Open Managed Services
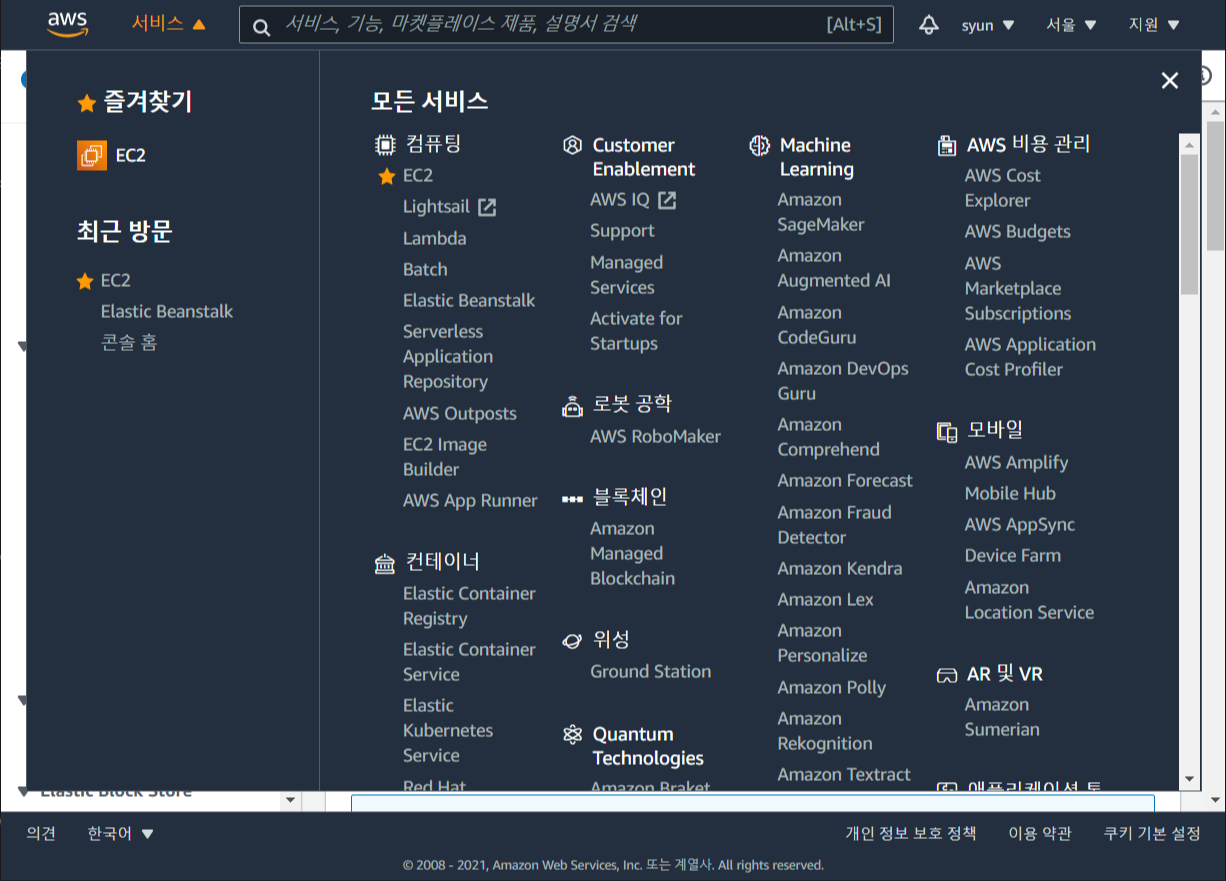The height and width of the screenshot is (881, 1226). [x=626, y=275]
